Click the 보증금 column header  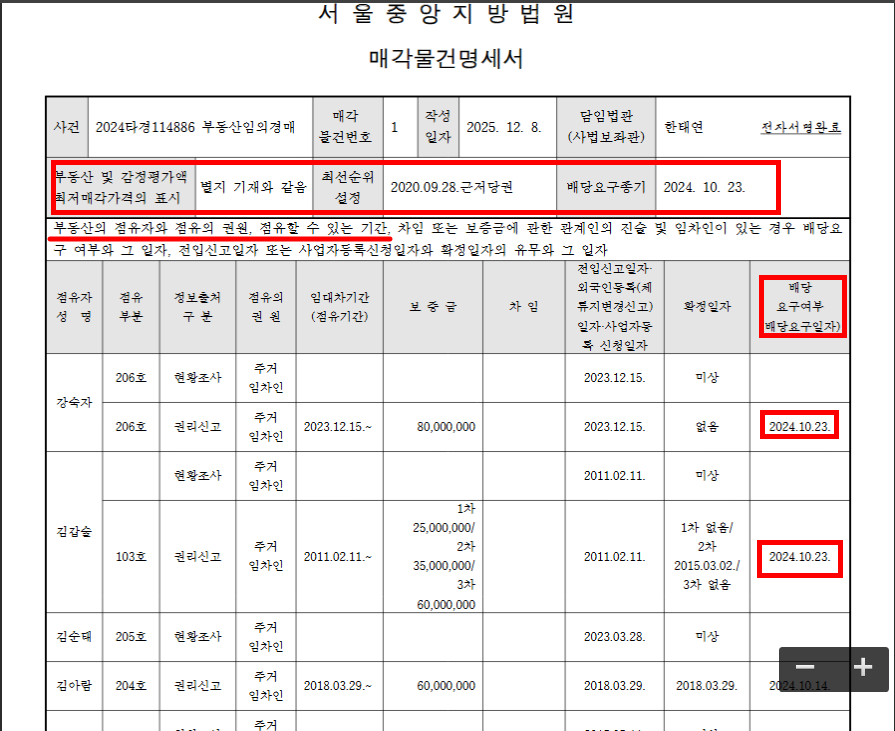pyautogui.click(x=433, y=307)
